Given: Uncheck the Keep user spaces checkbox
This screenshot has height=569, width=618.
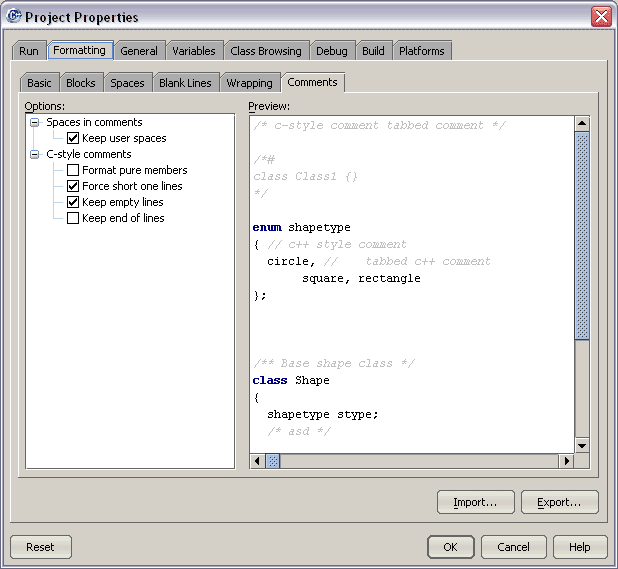Looking at the screenshot, I should click(x=73, y=138).
